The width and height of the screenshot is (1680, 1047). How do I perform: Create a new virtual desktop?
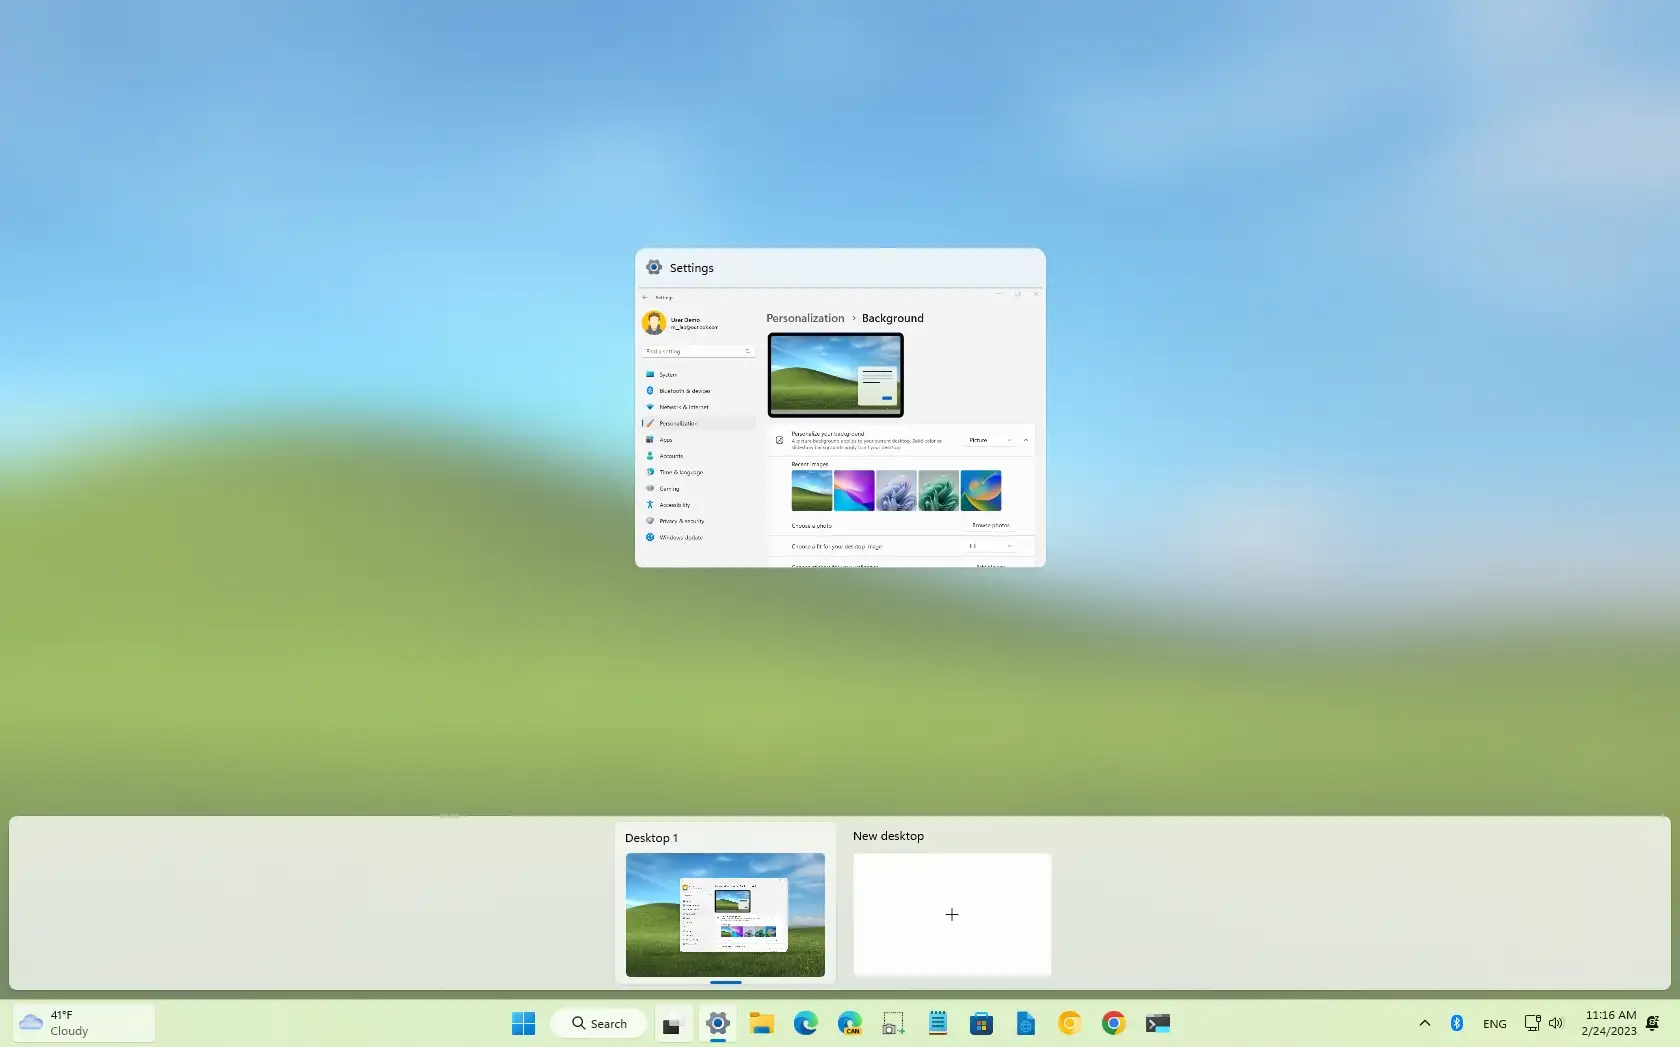click(x=951, y=913)
